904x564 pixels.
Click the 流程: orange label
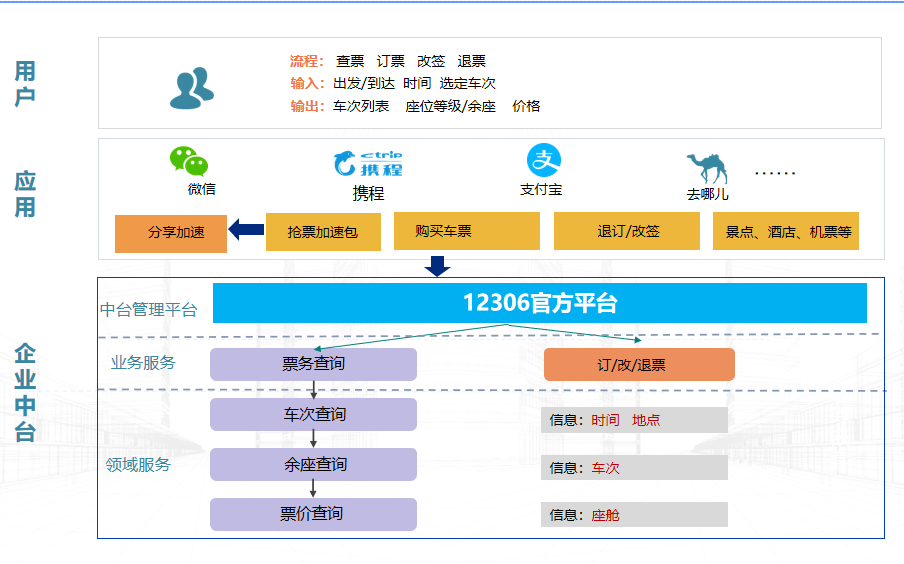[x=307, y=61]
